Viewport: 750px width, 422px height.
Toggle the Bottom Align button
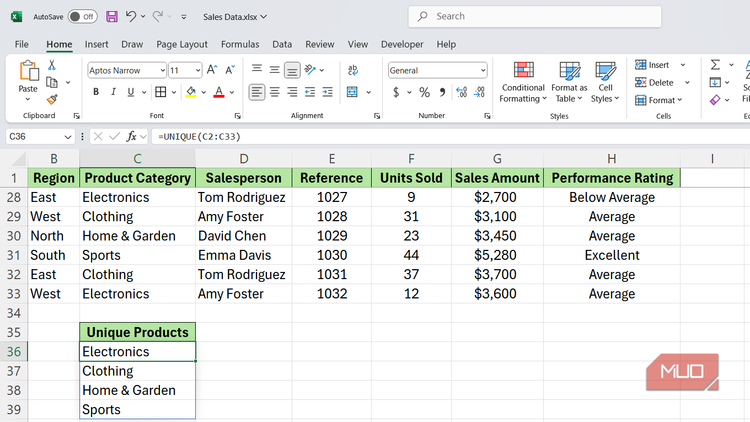coord(292,70)
